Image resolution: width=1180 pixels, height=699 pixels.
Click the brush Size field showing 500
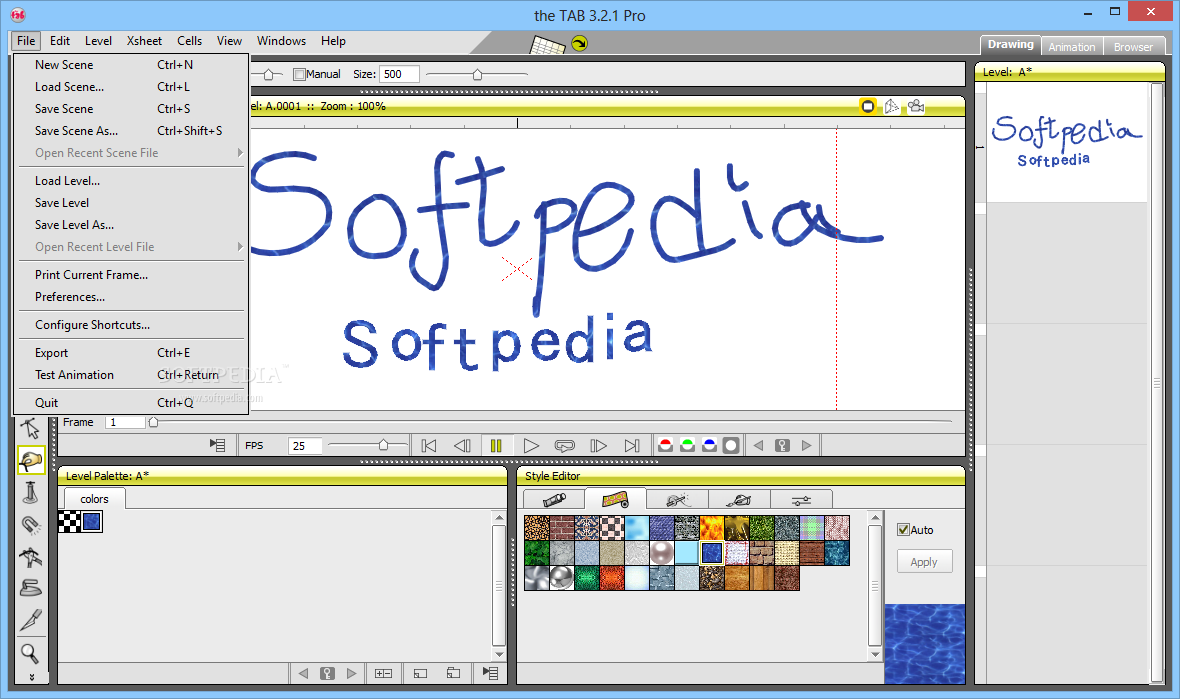point(399,74)
